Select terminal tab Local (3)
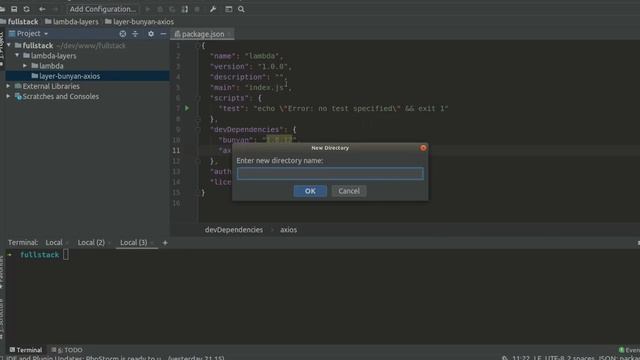The width and height of the screenshot is (640, 360). pos(133,242)
